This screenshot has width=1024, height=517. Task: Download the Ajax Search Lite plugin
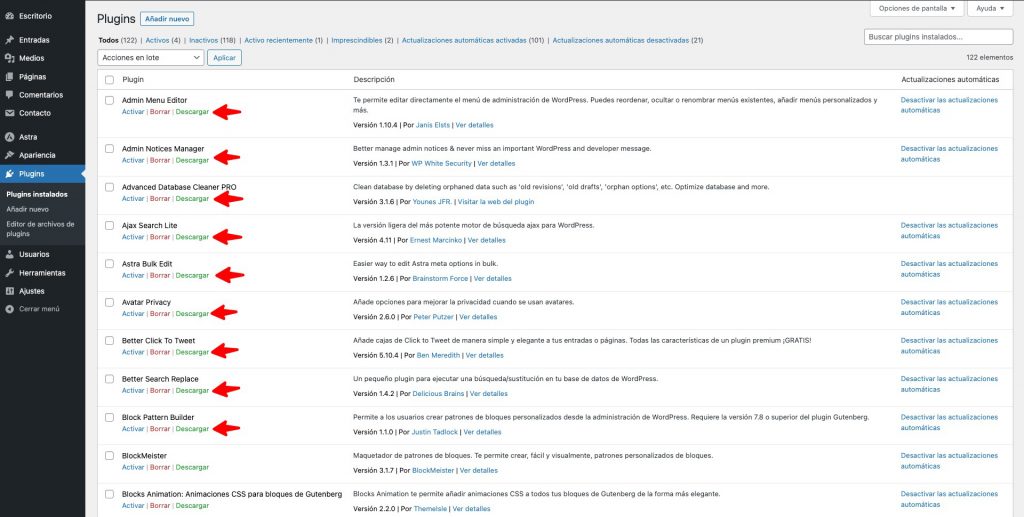(192, 237)
